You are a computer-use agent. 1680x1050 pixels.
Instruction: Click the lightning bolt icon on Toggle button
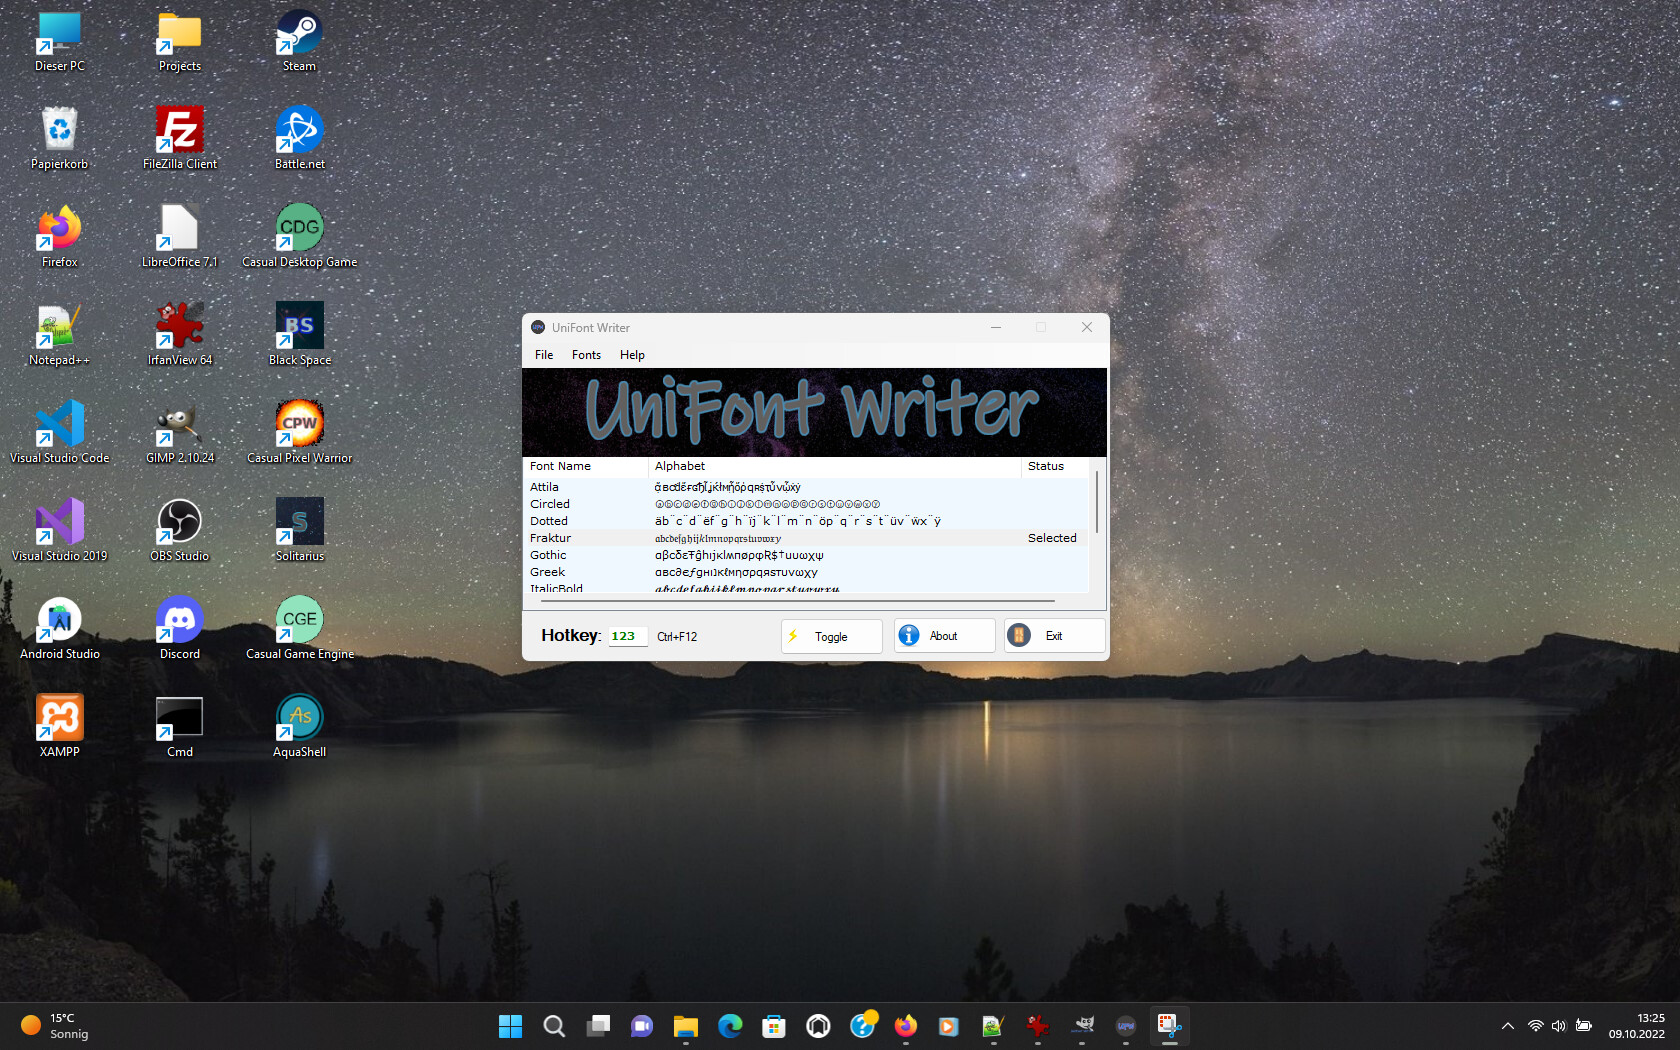pyautogui.click(x=793, y=636)
